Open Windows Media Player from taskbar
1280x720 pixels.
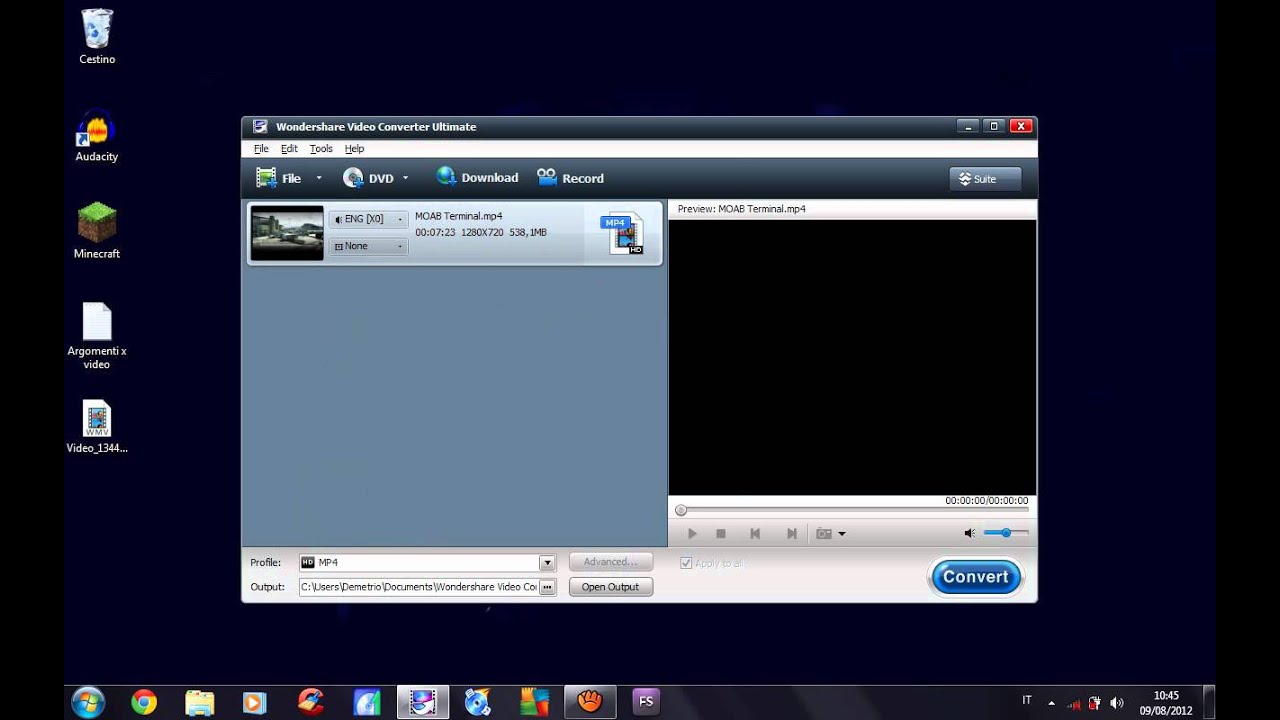pyautogui.click(x=254, y=702)
